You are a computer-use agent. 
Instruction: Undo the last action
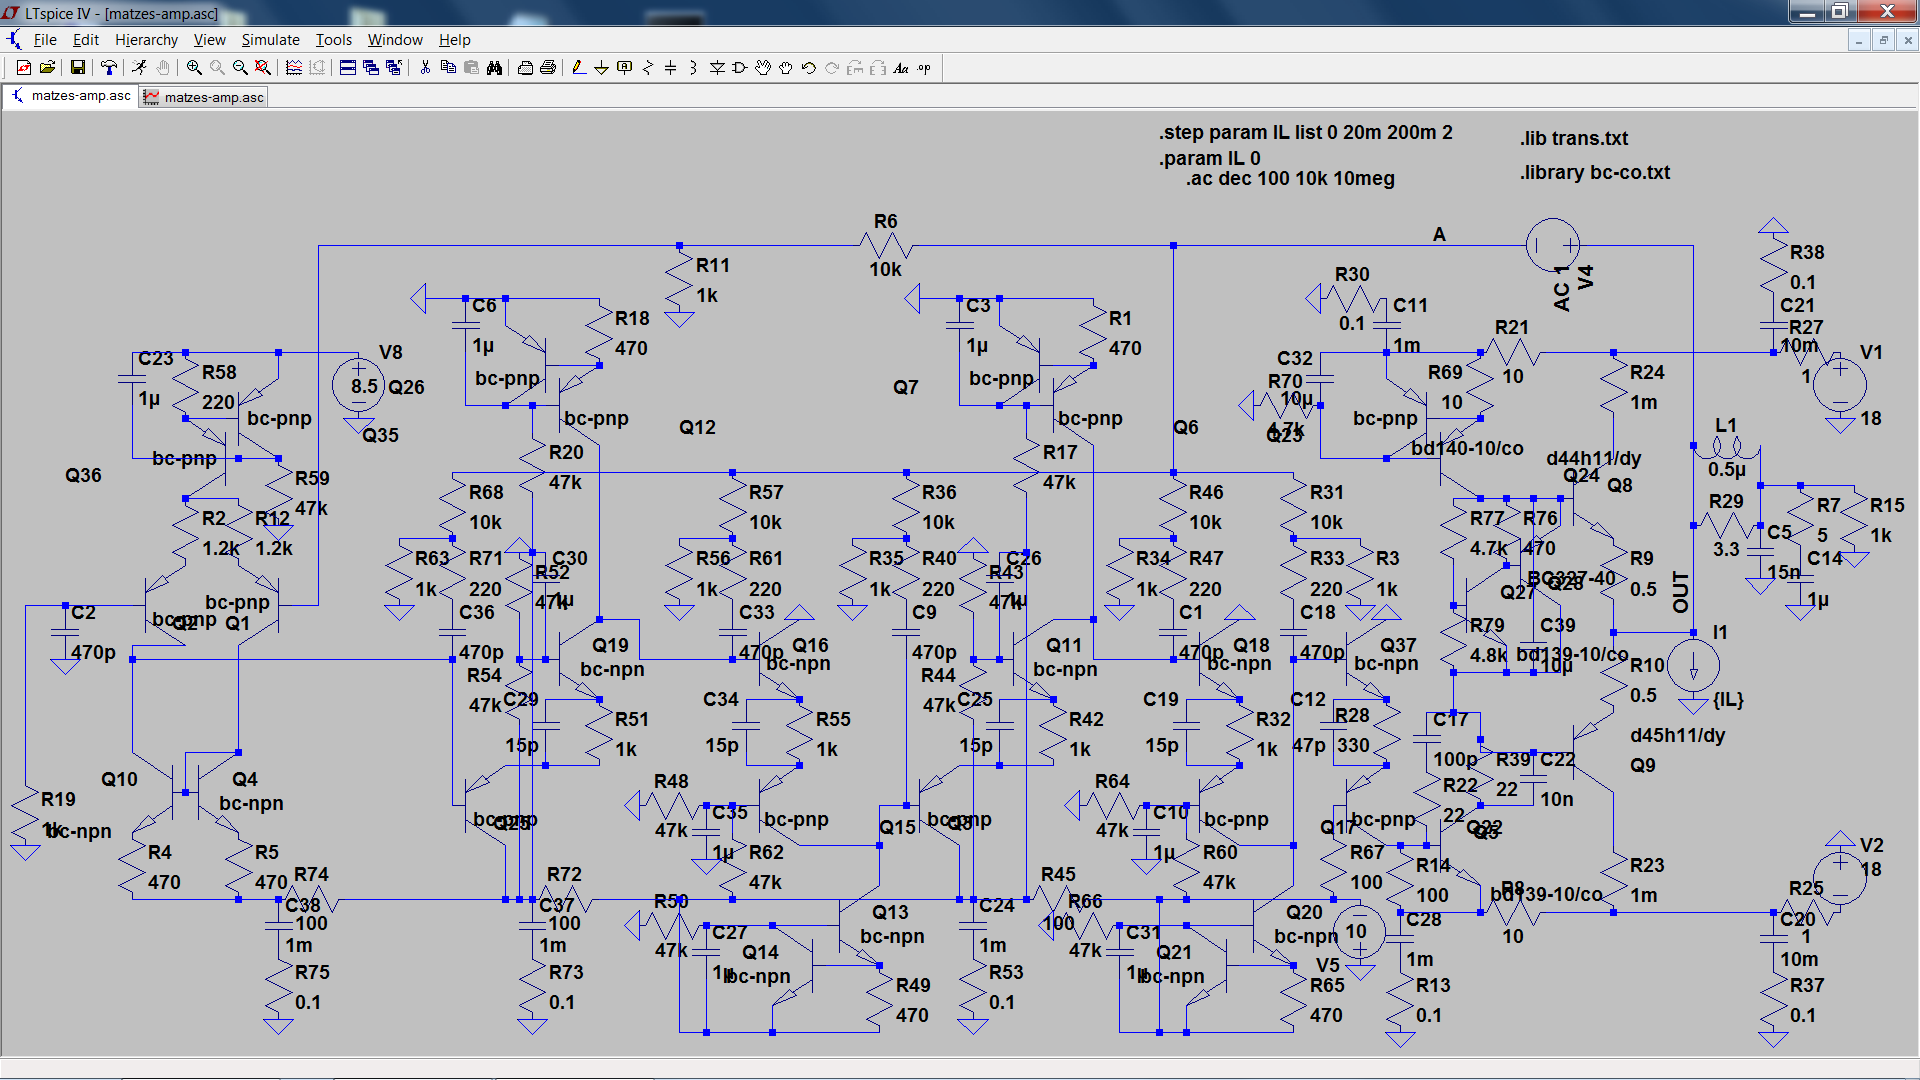(x=809, y=68)
